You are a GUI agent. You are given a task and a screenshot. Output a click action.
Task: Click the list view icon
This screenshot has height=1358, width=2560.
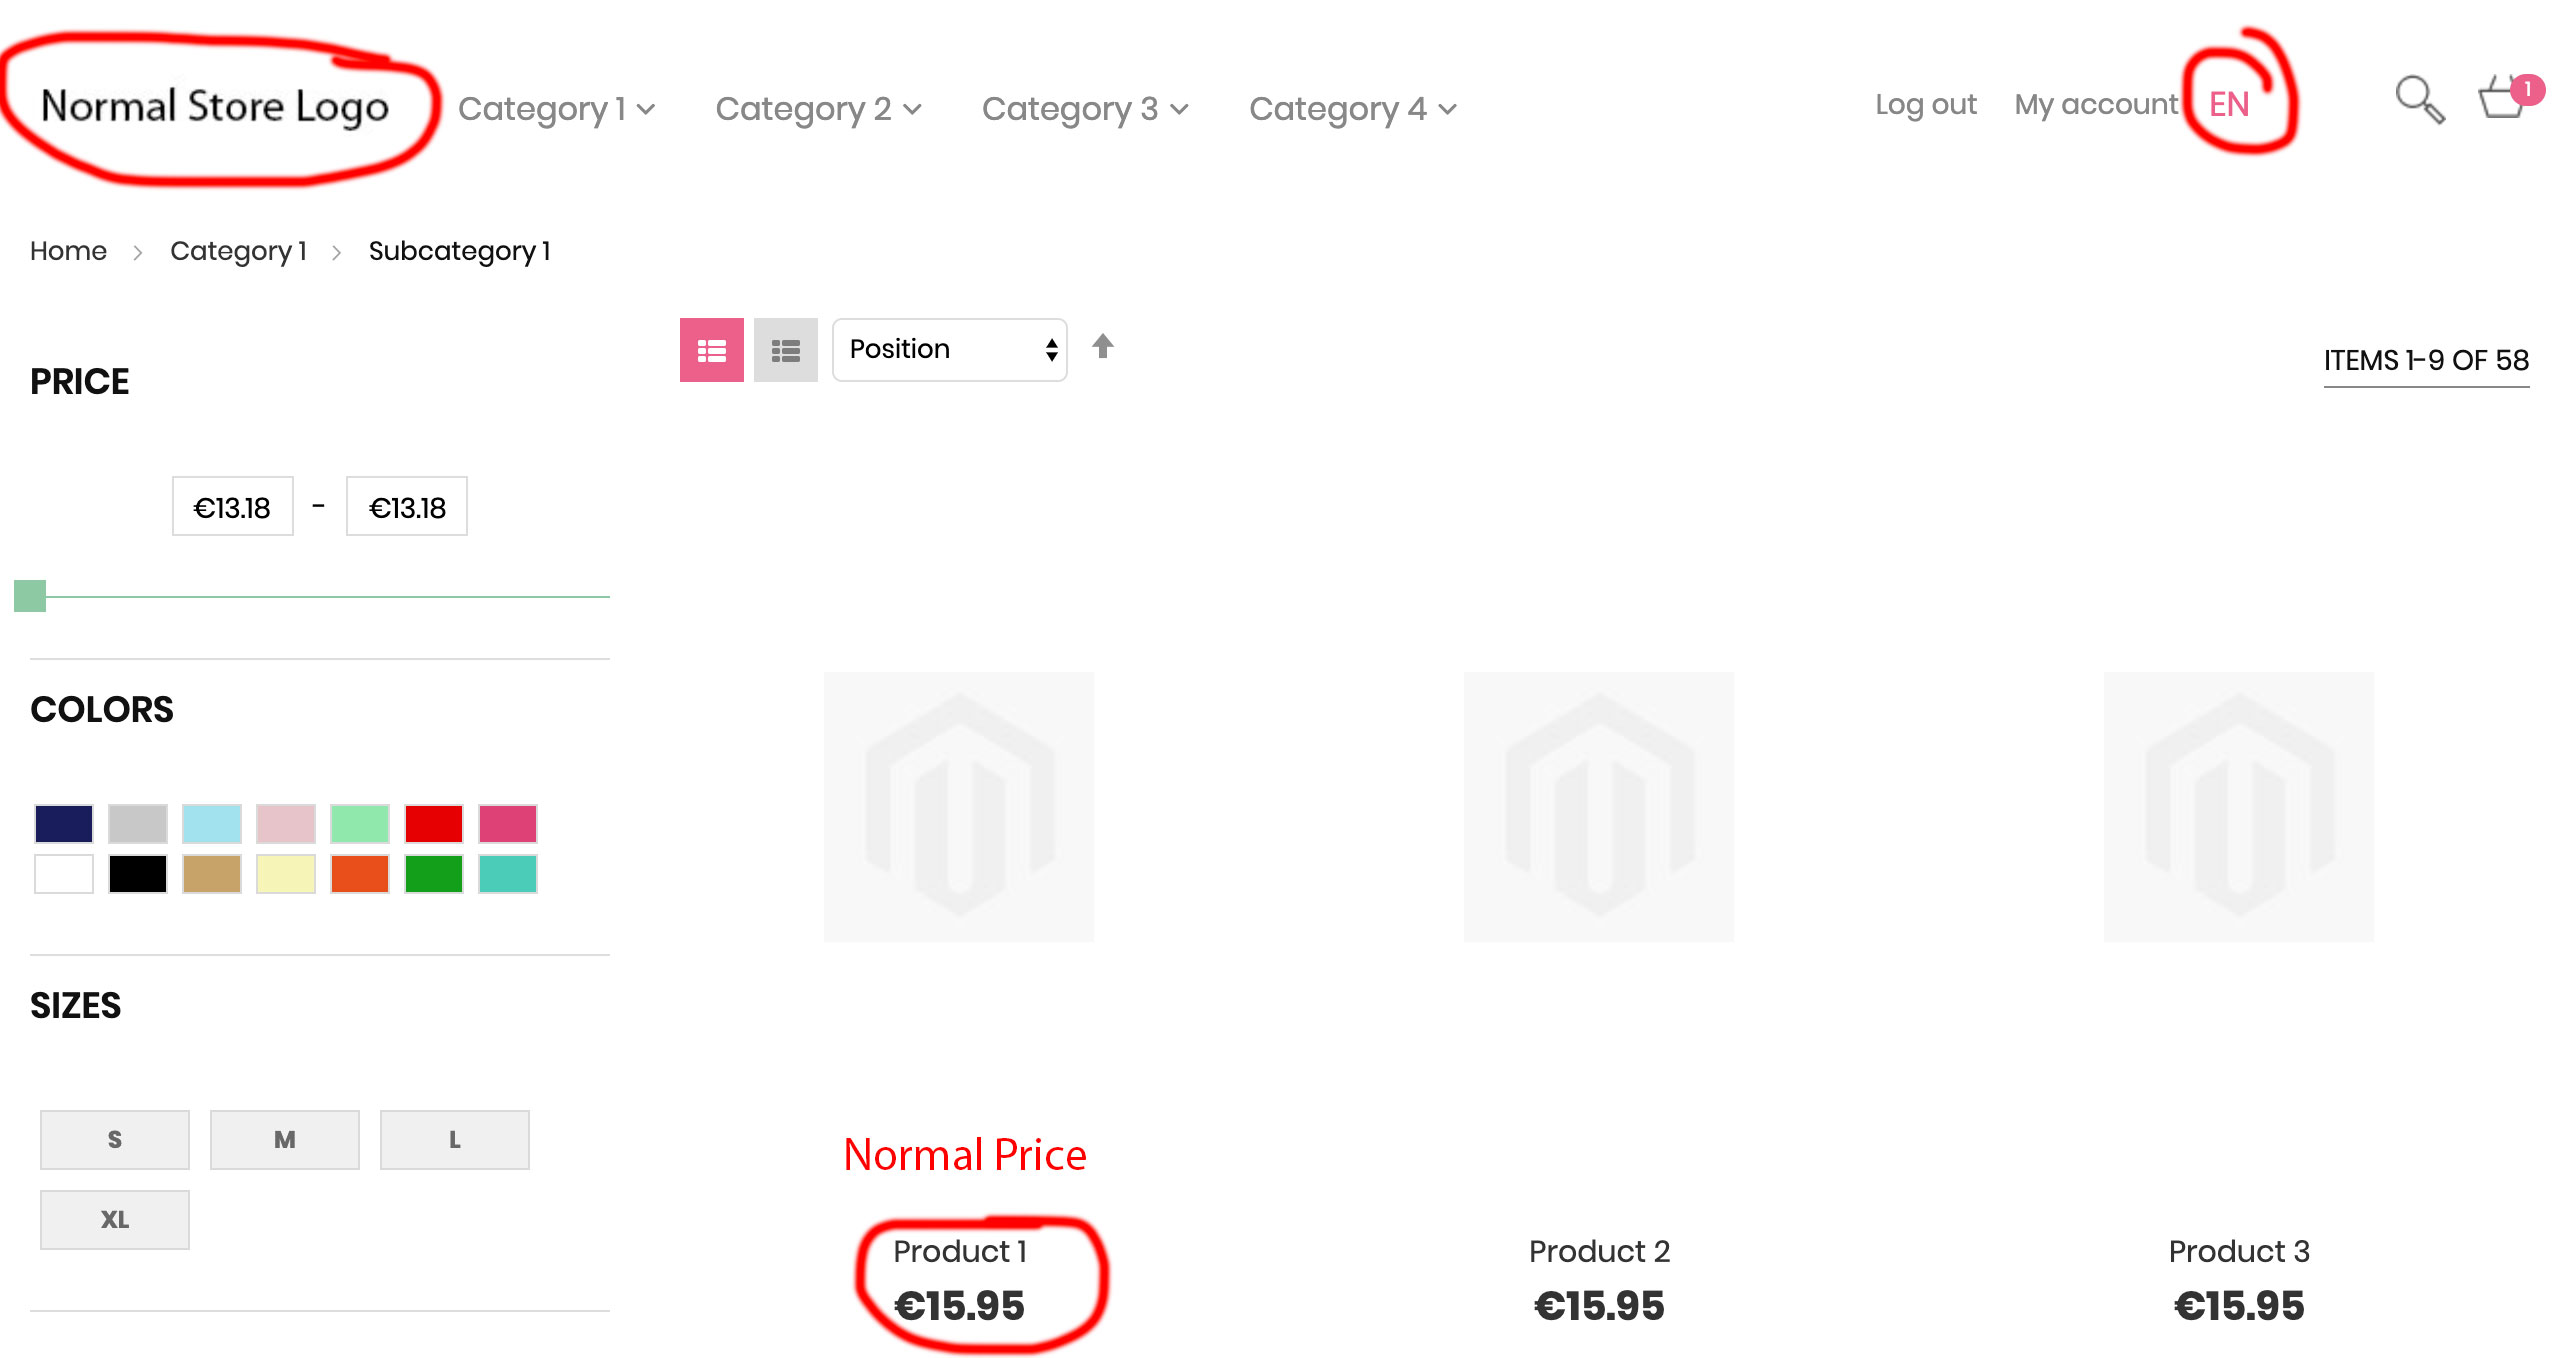784,349
